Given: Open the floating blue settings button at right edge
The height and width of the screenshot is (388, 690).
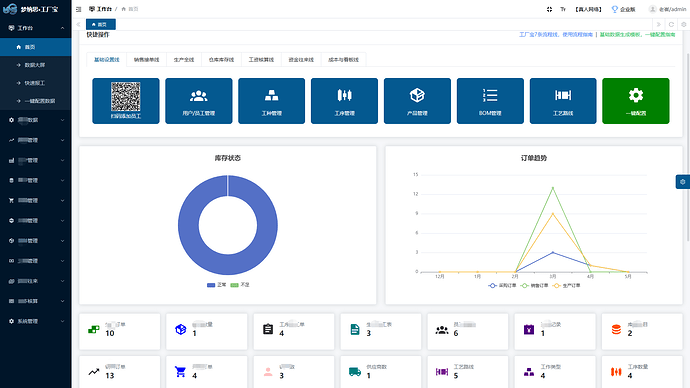Looking at the screenshot, I should (x=683, y=182).
